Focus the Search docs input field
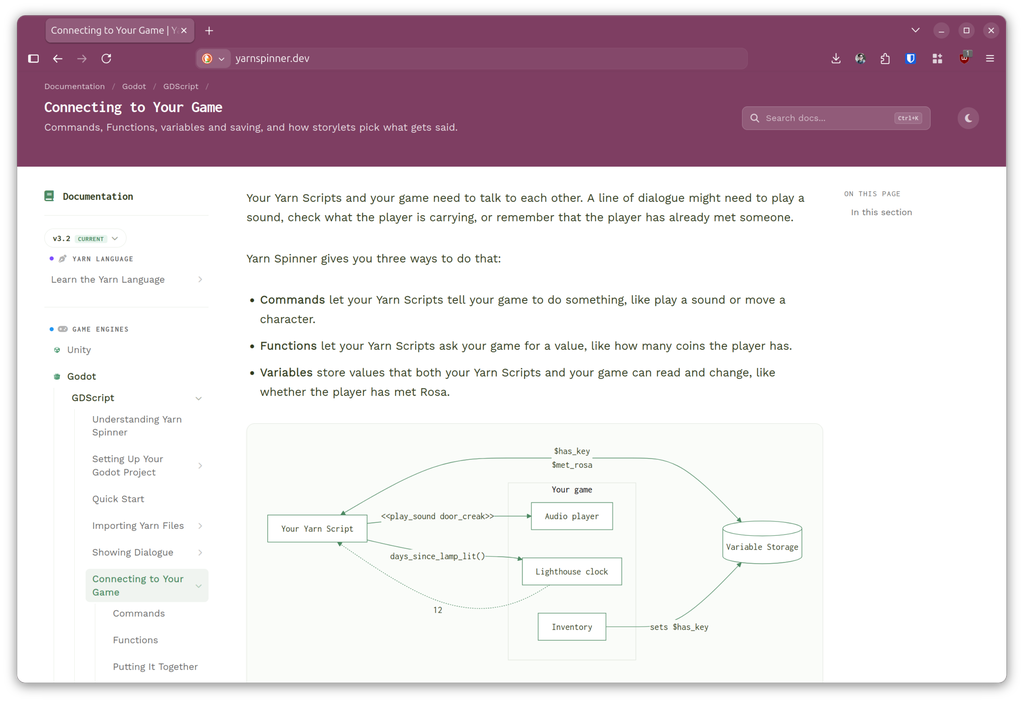 pos(835,118)
